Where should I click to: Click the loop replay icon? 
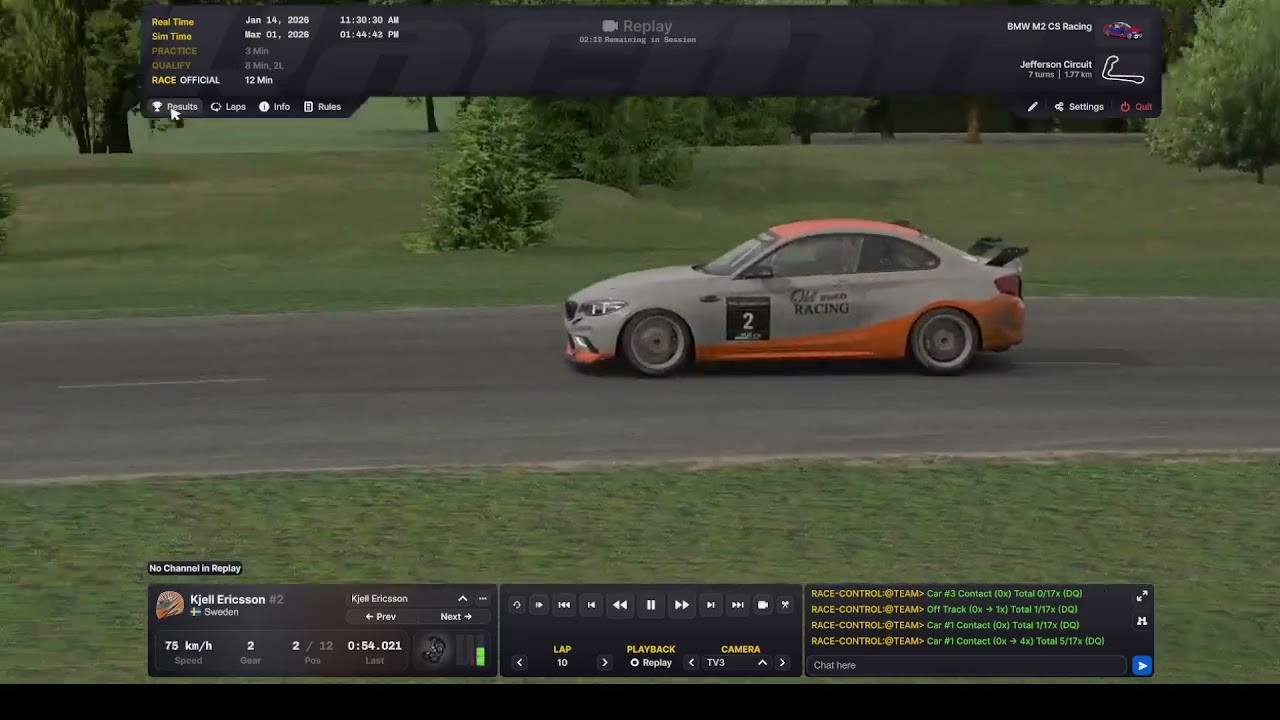(x=516, y=605)
